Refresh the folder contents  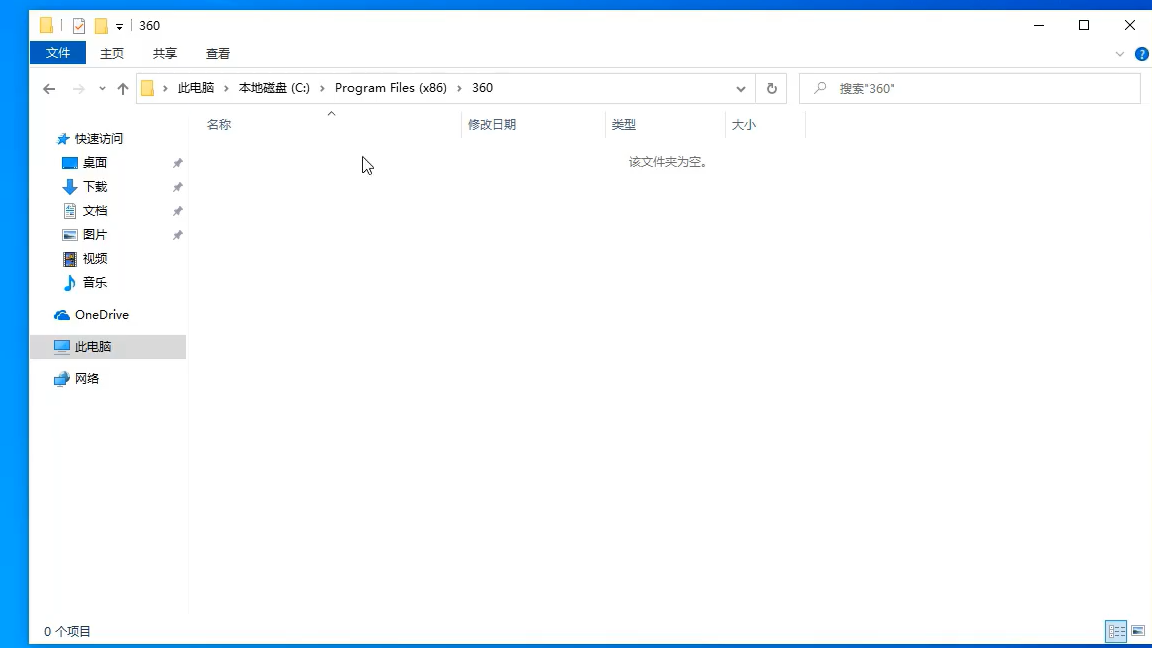pos(771,88)
